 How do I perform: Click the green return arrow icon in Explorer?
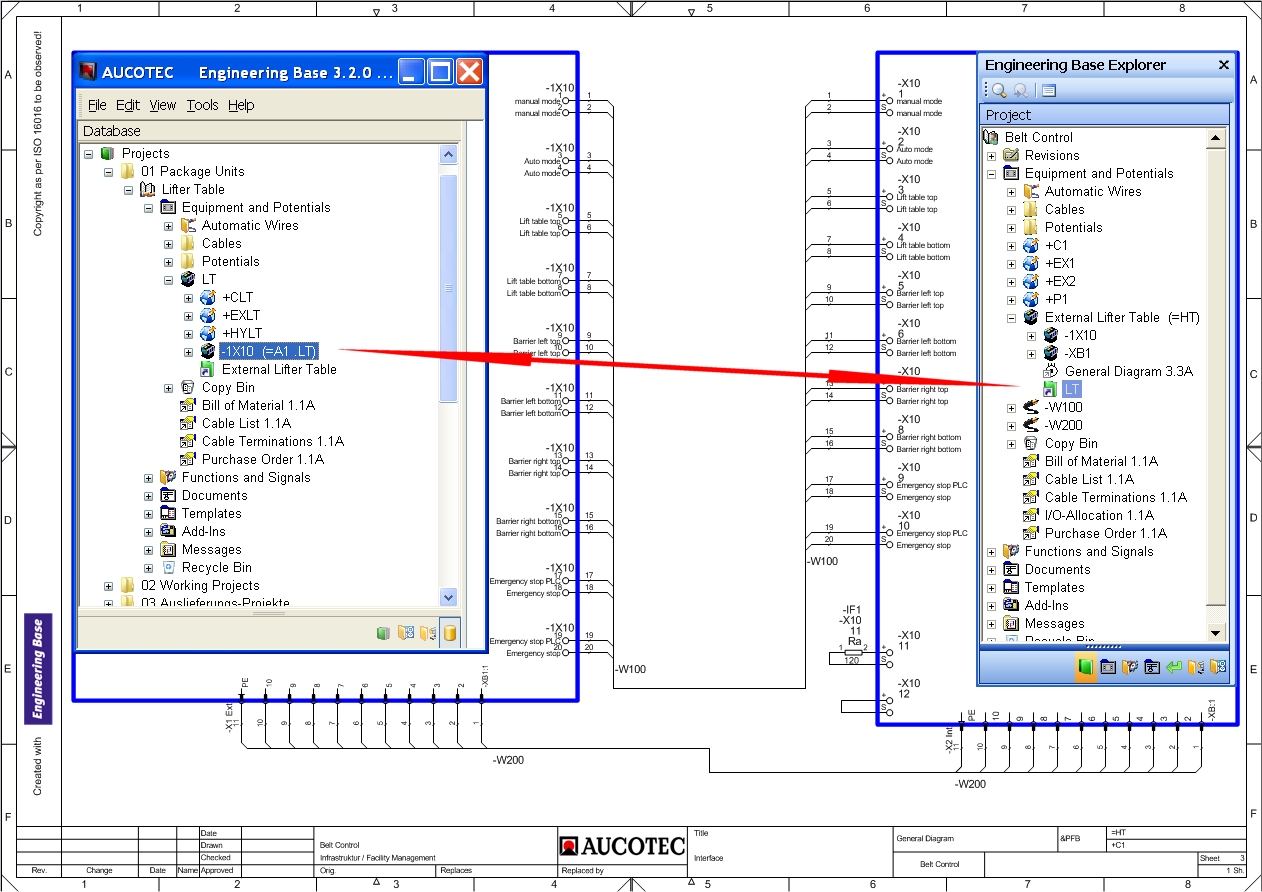point(1174,667)
